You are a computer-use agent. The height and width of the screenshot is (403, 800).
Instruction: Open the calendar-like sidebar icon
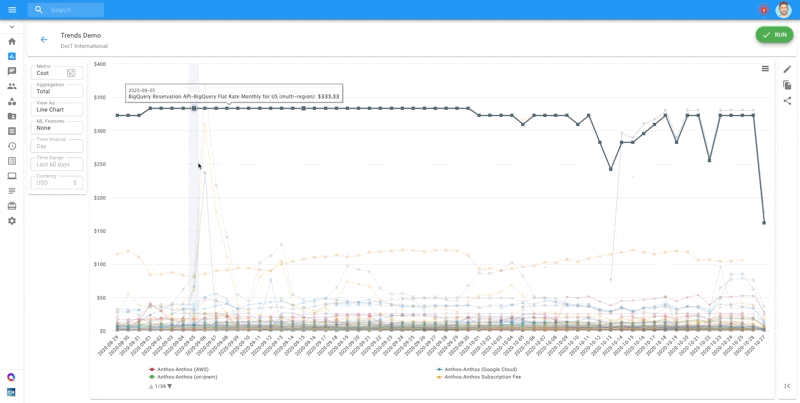12,206
